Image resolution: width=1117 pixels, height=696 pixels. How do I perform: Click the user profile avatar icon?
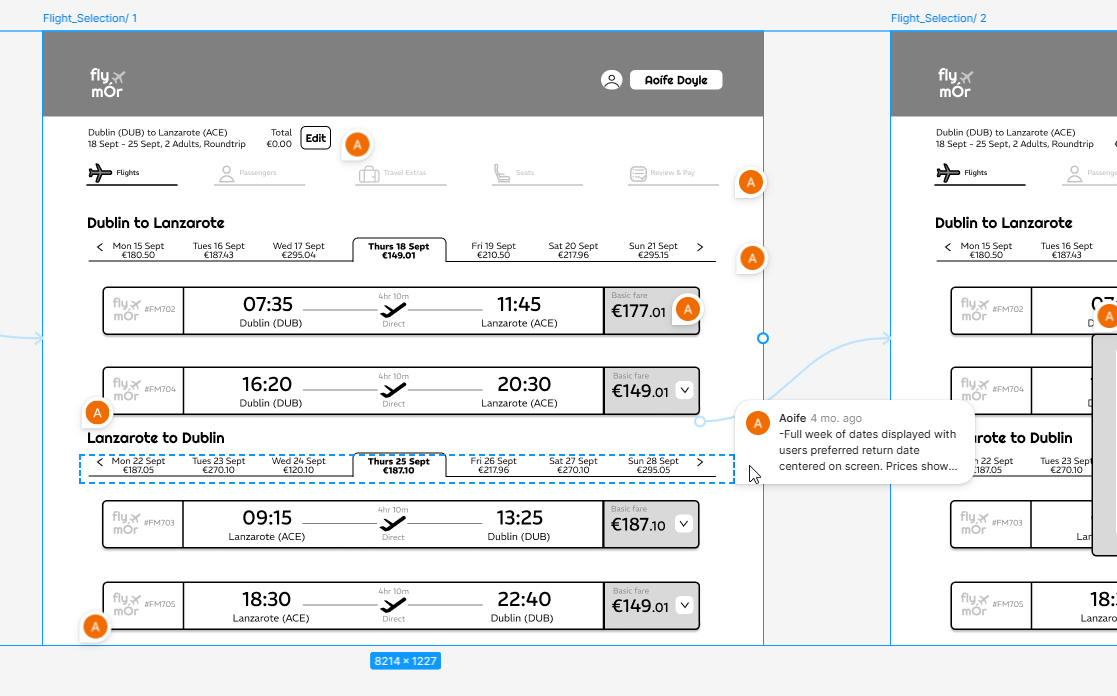(611, 80)
